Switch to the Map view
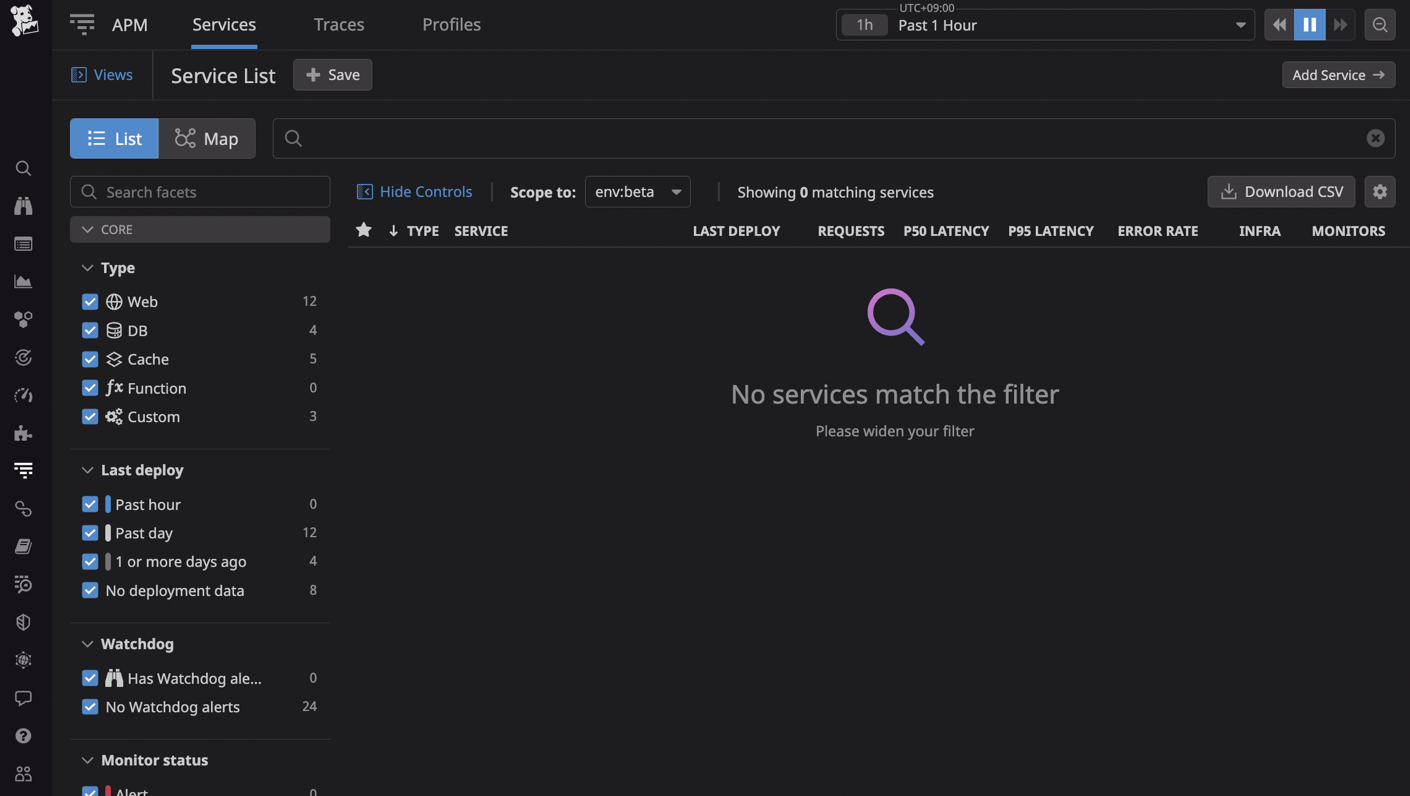 207,138
